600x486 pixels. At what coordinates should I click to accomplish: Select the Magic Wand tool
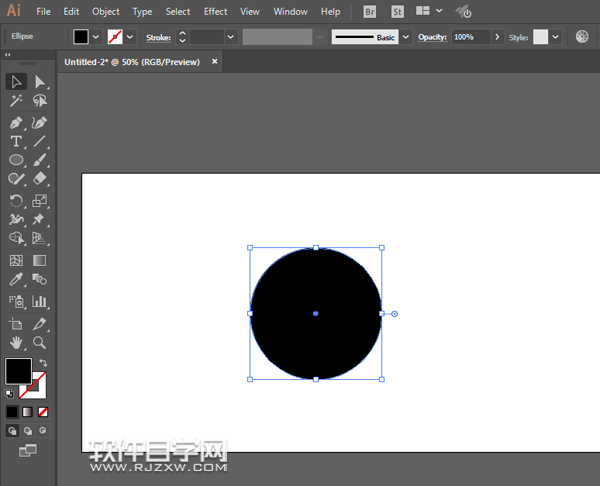16,101
